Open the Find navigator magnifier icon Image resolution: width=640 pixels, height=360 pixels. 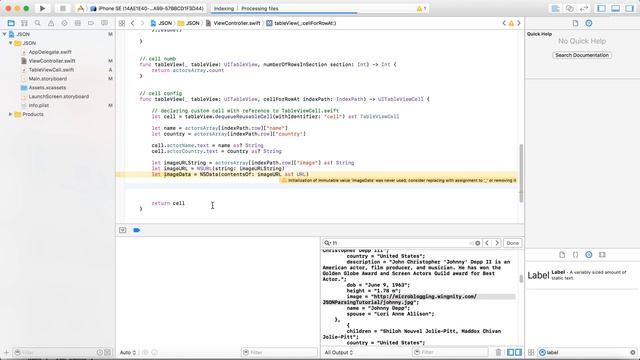(x=38, y=23)
